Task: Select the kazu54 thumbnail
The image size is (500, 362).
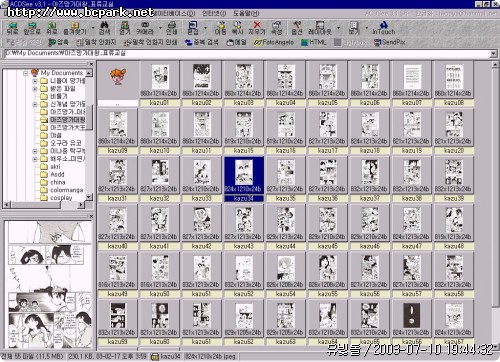Action: coord(286,275)
